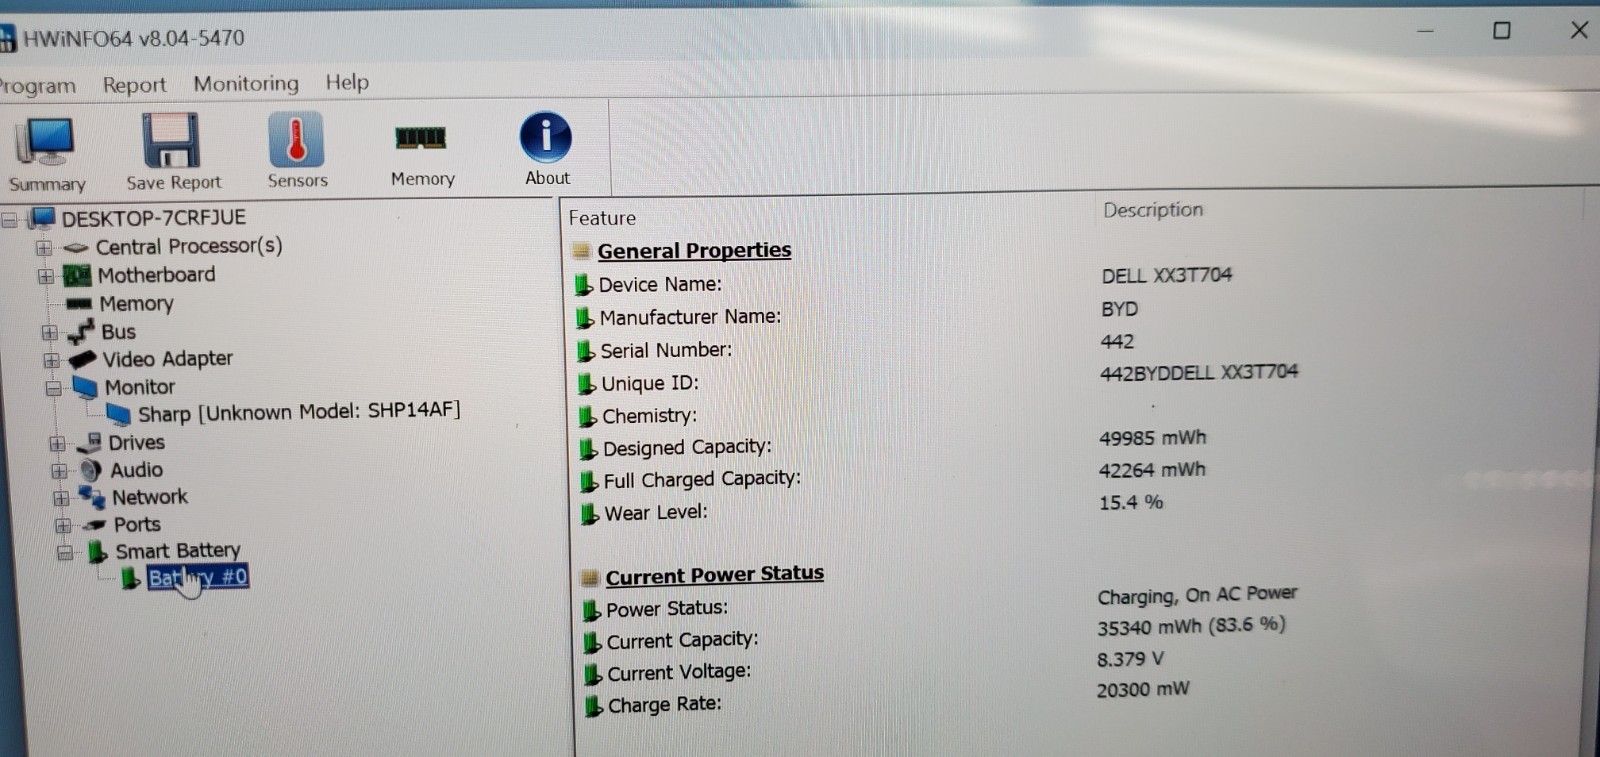Click the Current Power Status heading
Image resolution: width=1600 pixels, height=757 pixels.
pyautogui.click(x=714, y=575)
